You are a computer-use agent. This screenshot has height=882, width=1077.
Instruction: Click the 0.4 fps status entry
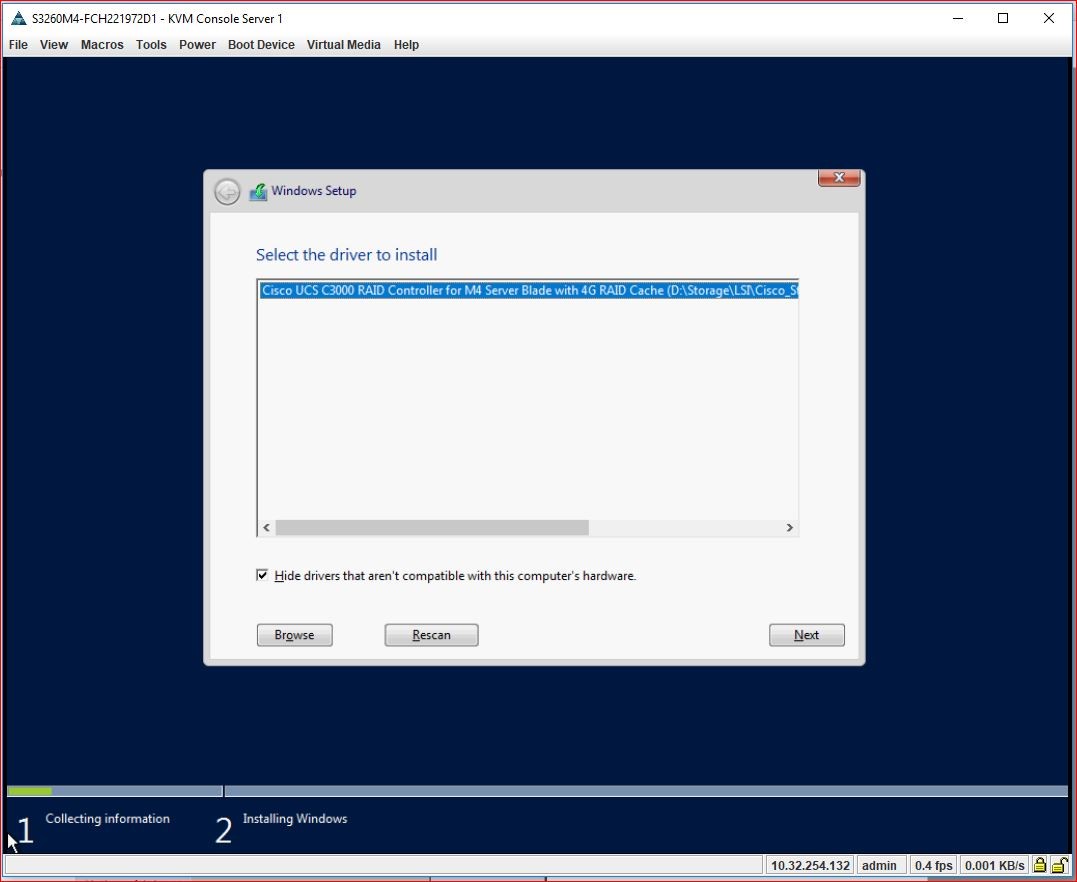[x=933, y=865]
